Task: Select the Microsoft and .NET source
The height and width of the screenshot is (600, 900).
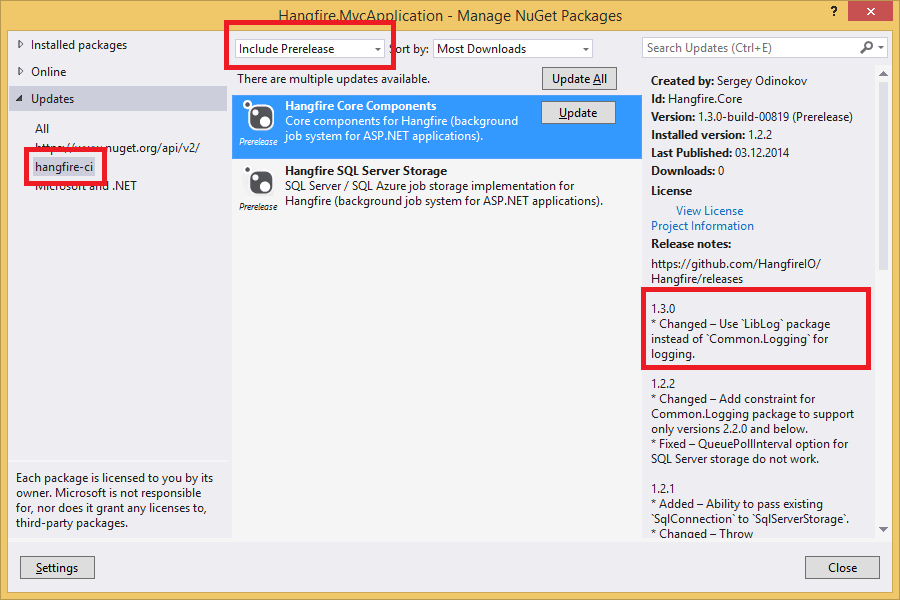Action: pyautogui.click(x=86, y=186)
